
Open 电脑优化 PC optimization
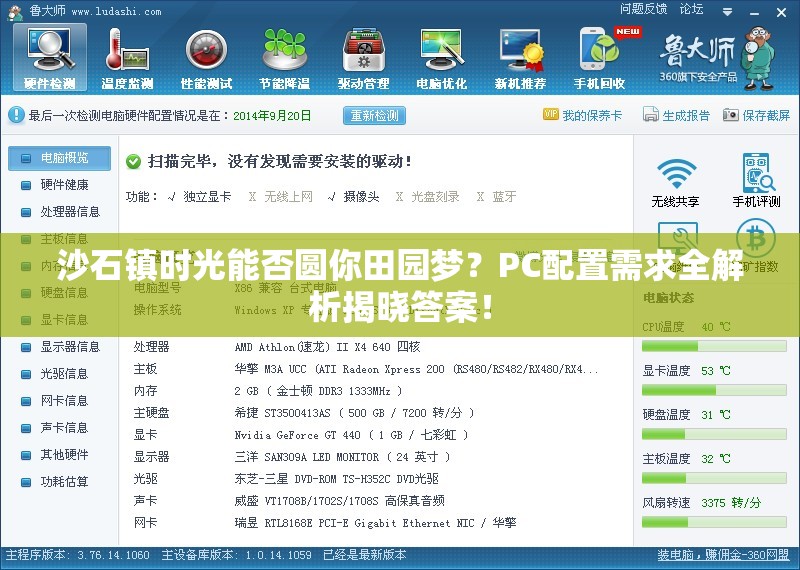442,58
